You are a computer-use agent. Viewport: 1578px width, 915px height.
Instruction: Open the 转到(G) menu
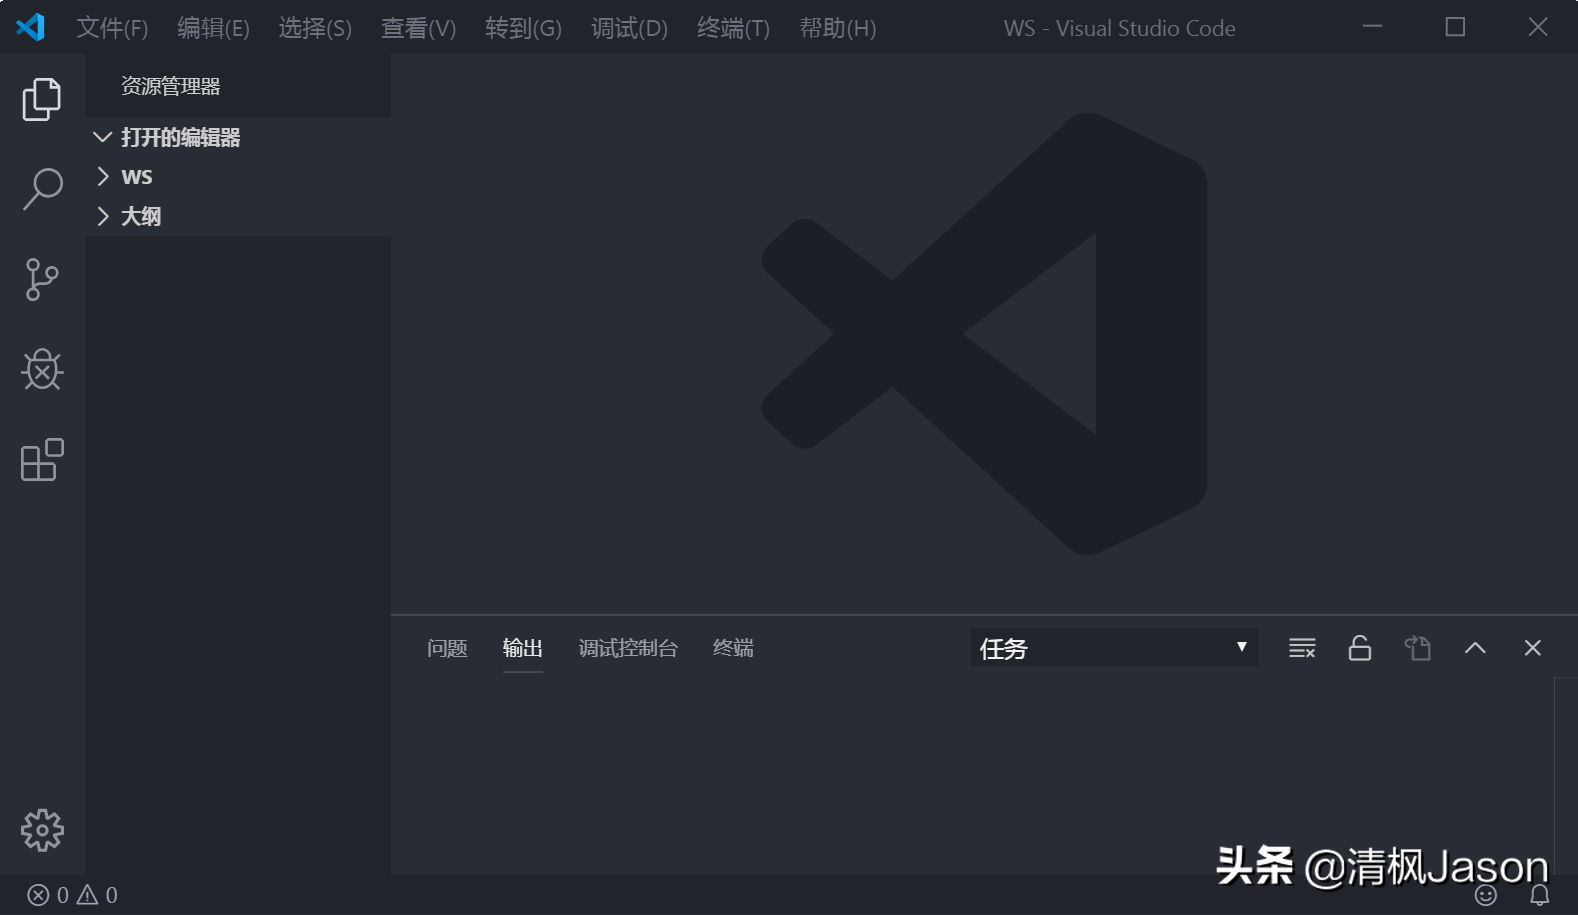(x=523, y=28)
